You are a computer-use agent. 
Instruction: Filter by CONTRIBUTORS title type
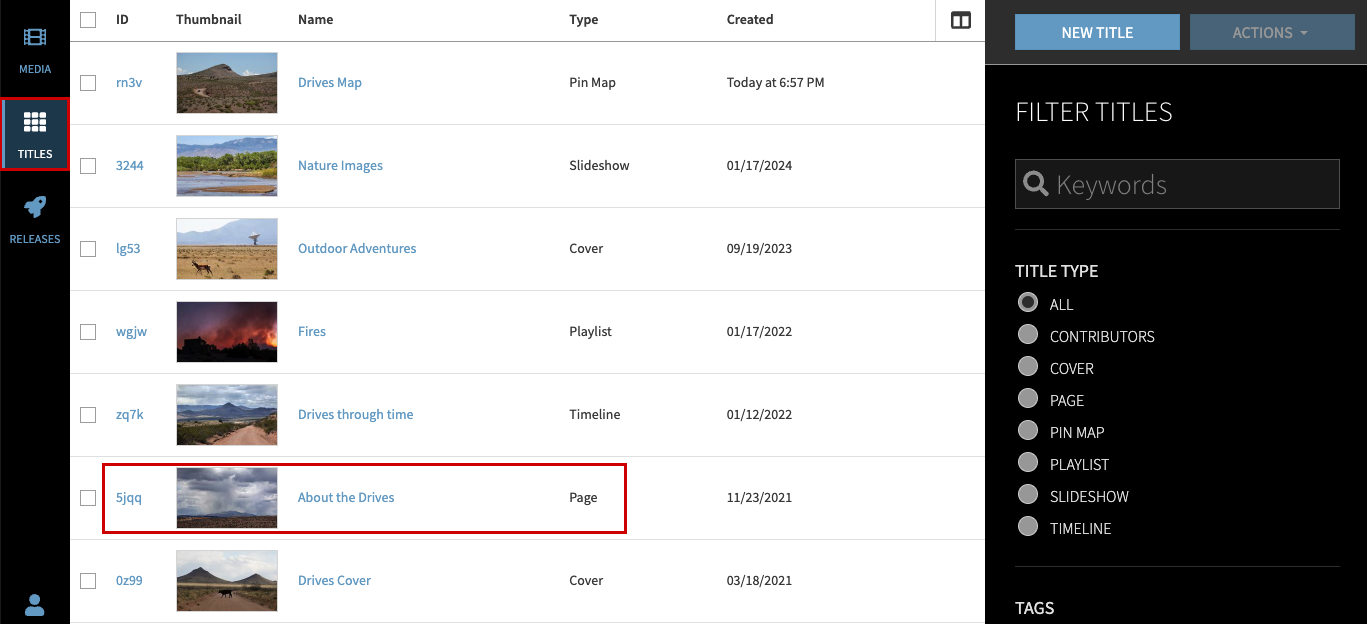click(x=1028, y=335)
